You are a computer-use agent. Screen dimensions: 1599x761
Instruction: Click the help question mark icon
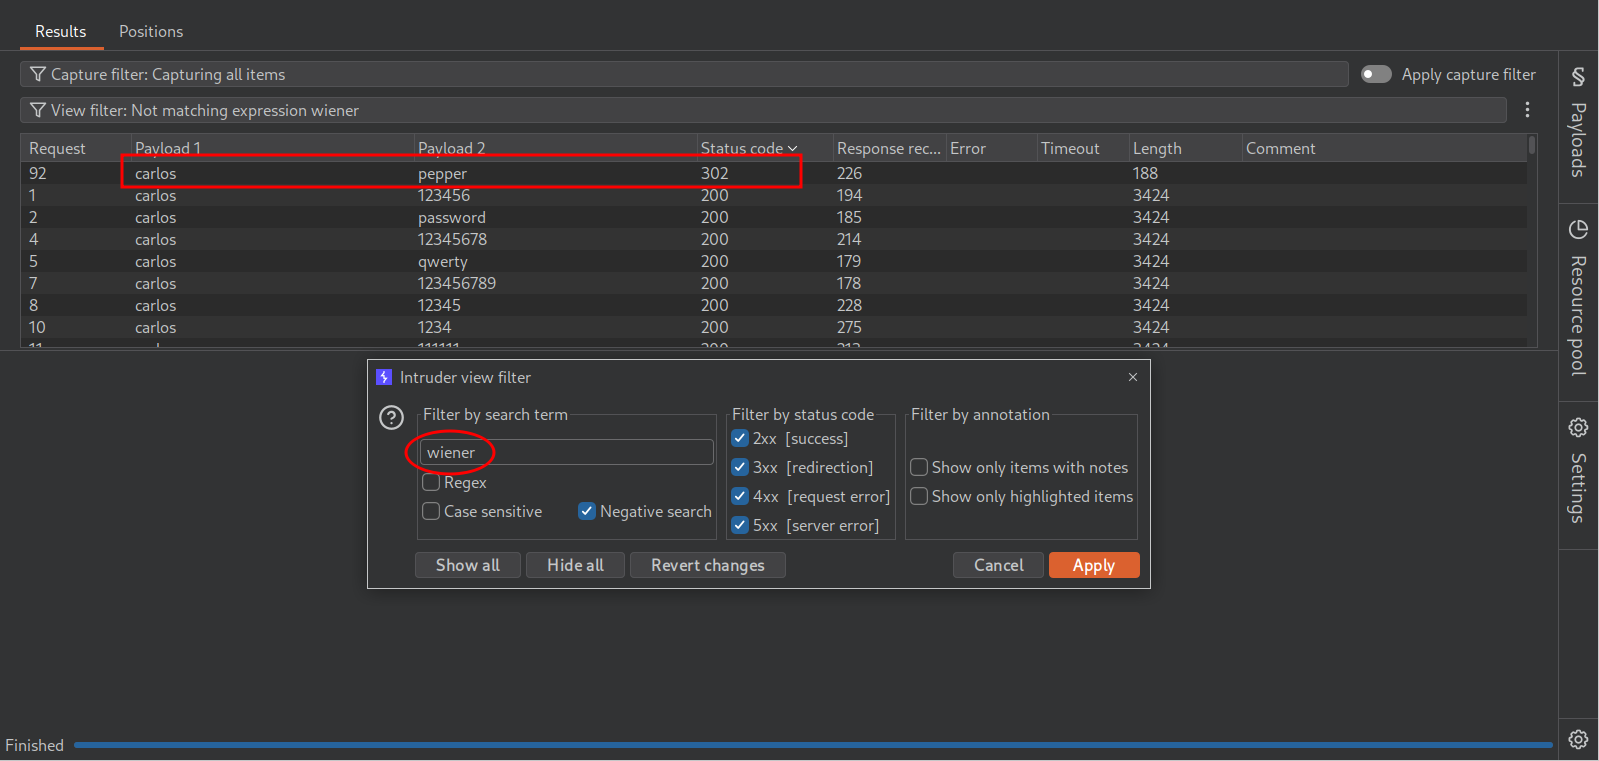(392, 418)
